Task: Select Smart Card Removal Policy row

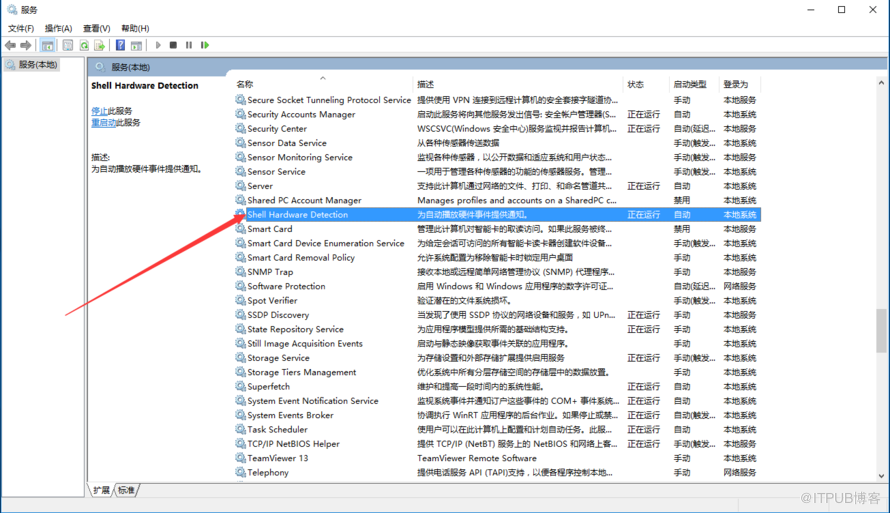Action: coord(497,258)
